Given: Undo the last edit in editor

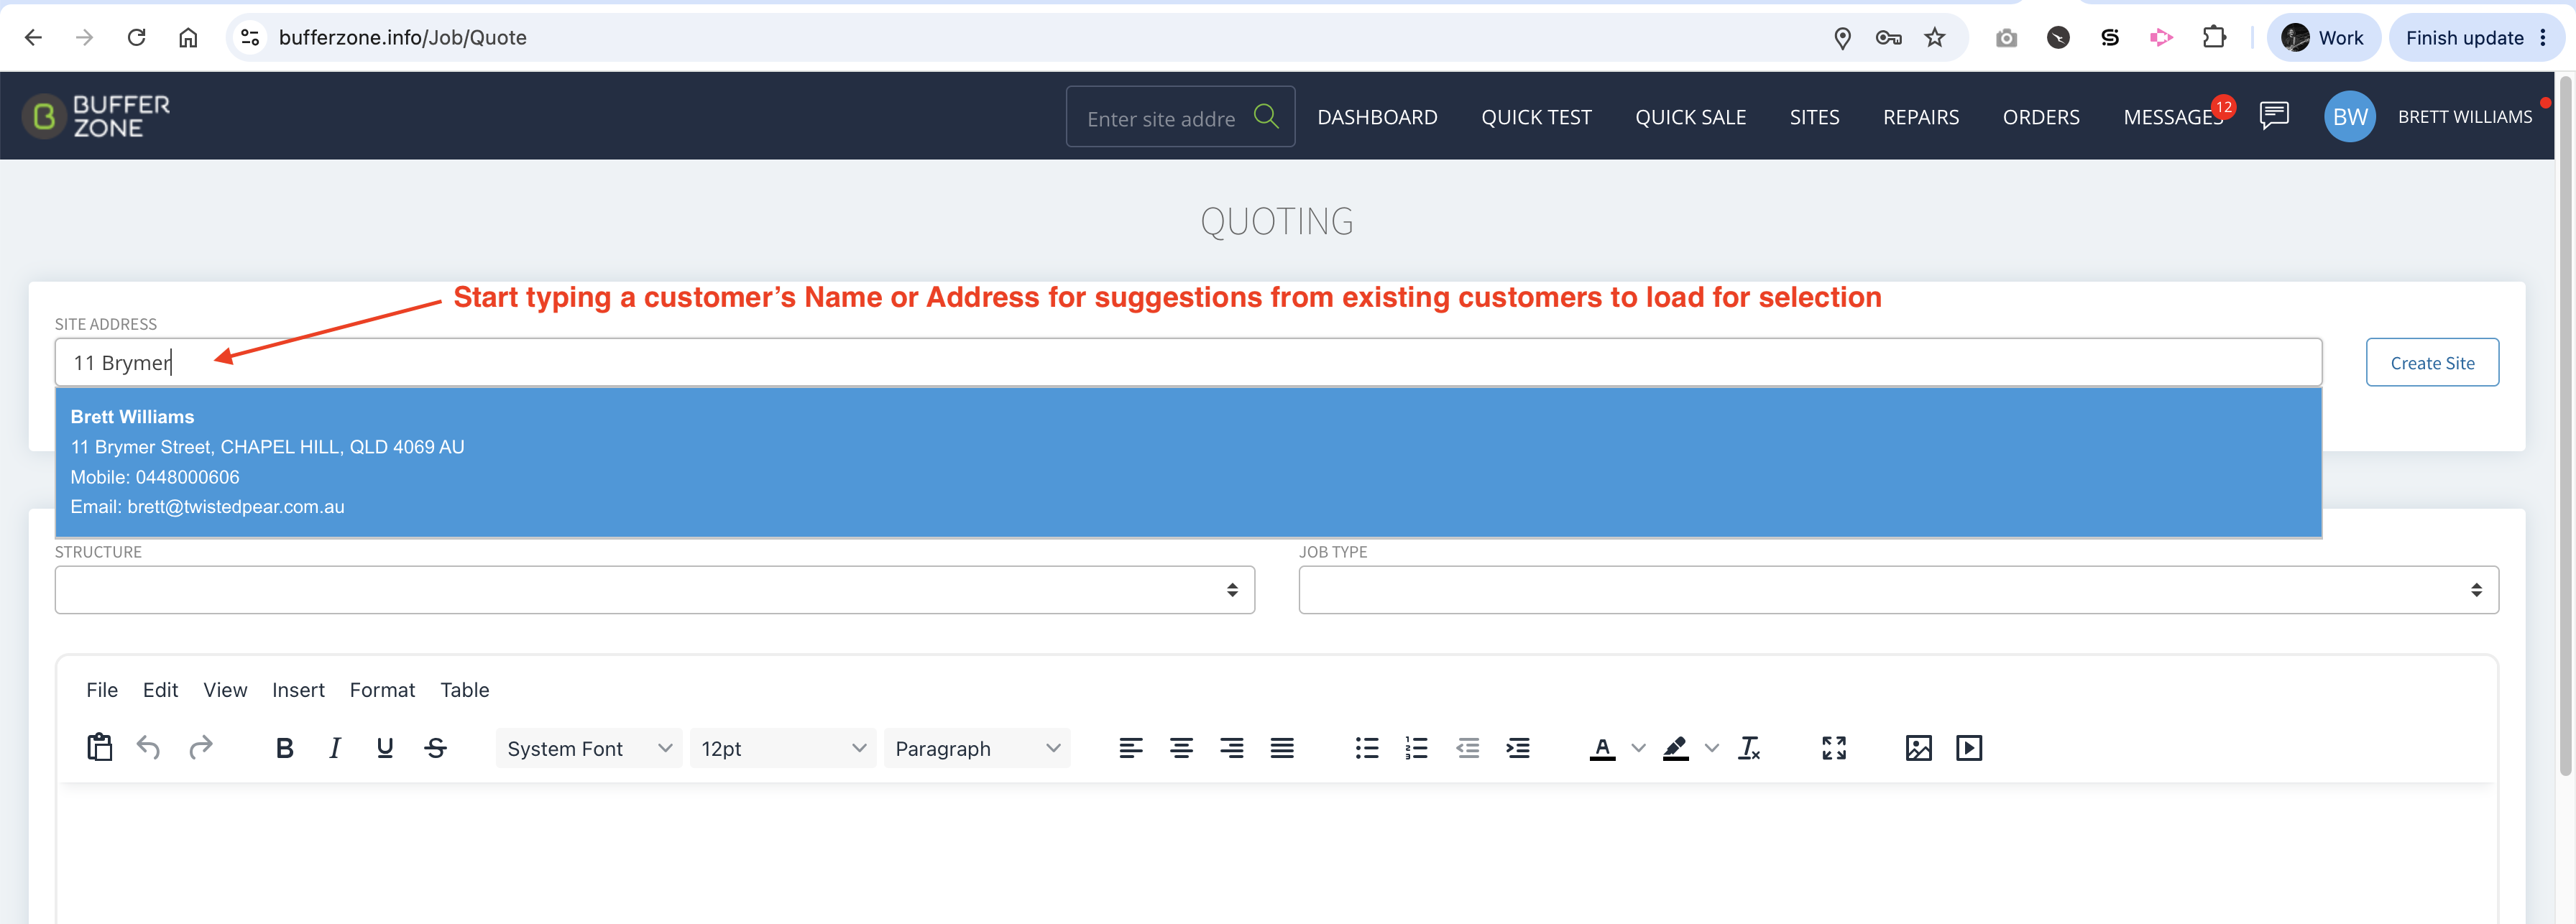Looking at the screenshot, I should tap(148, 747).
